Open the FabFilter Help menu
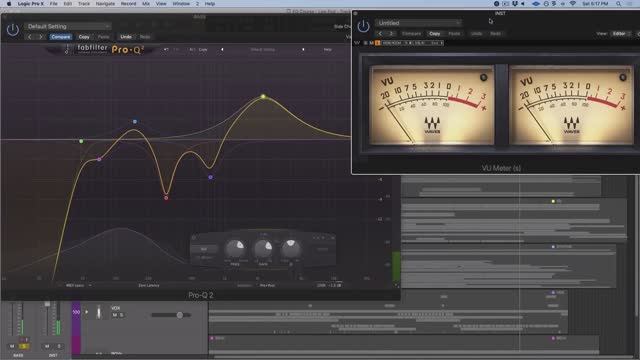 [327, 49]
